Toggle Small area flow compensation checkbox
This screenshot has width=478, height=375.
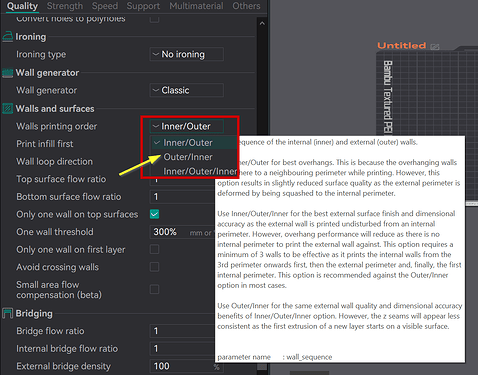coord(154,289)
